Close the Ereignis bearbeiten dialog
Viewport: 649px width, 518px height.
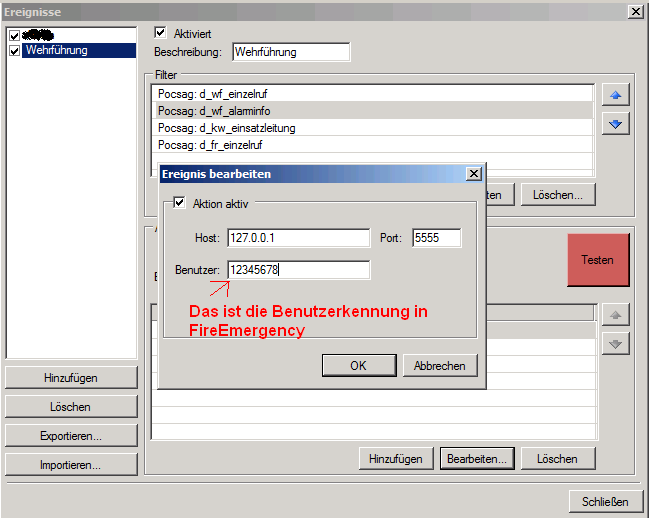pos(474,174)
